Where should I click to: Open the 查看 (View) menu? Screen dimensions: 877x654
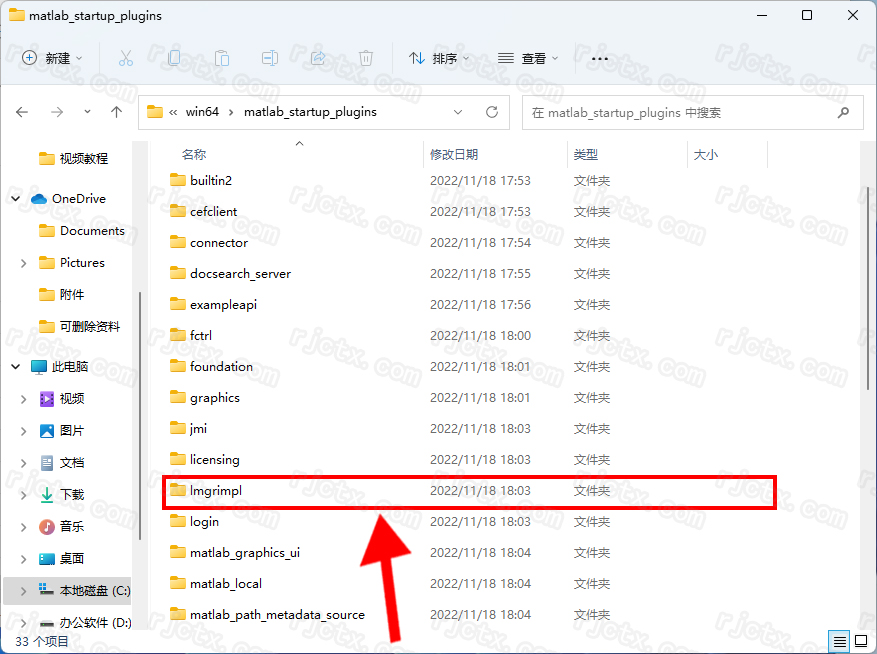click(x=528, y=58)
